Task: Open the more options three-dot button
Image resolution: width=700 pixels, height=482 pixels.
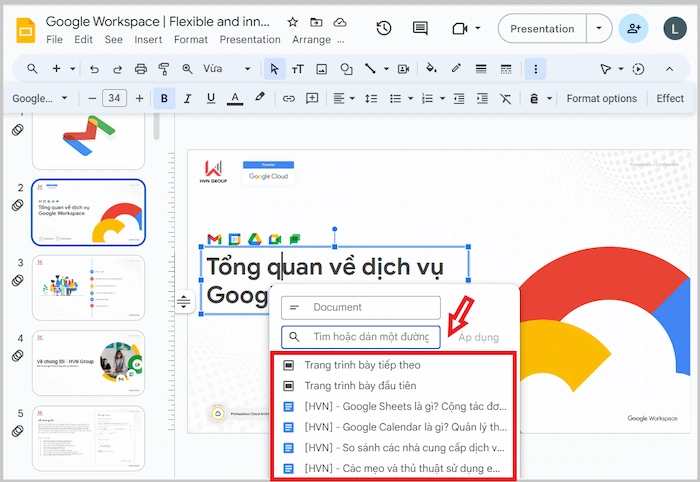Action: 535,69
